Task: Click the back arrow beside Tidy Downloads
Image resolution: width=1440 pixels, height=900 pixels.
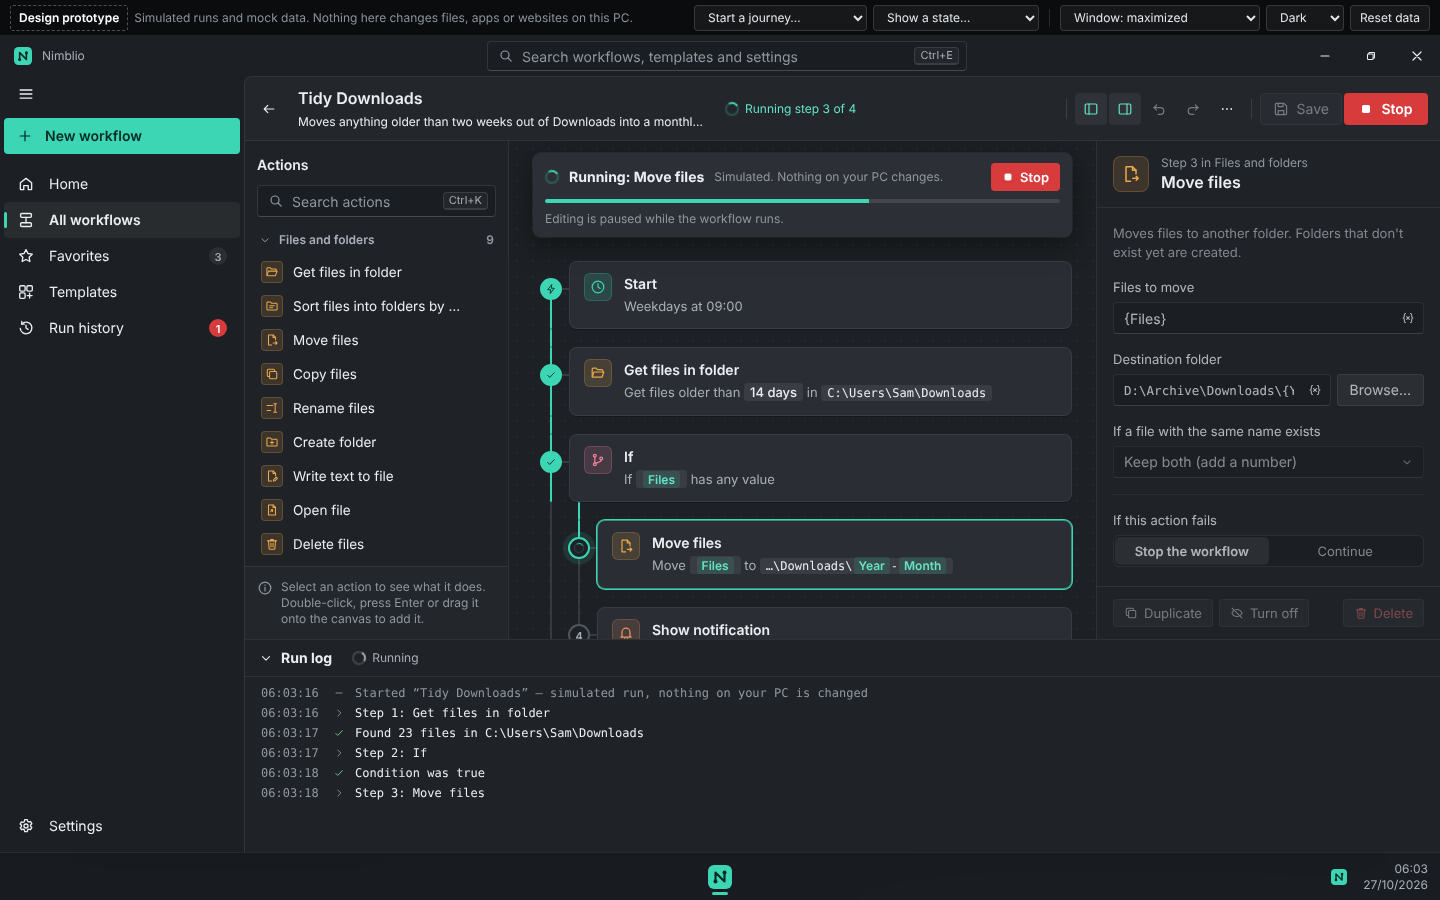Action: 269,109
